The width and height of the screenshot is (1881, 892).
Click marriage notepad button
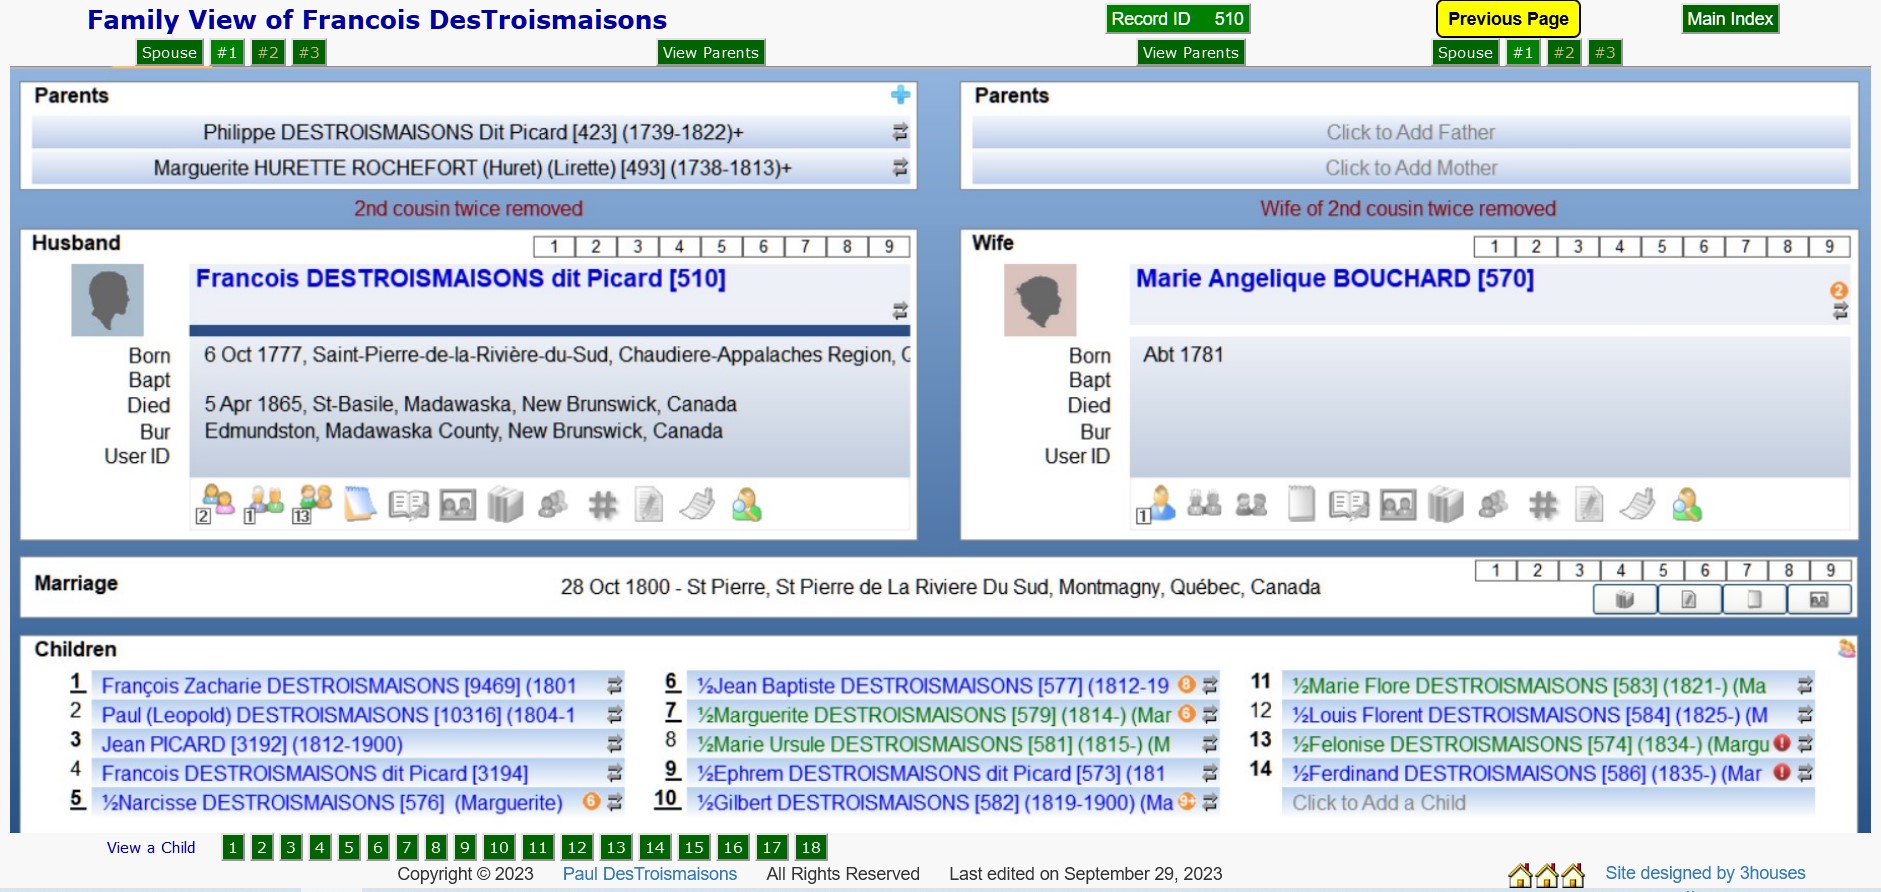(1754, 600)
